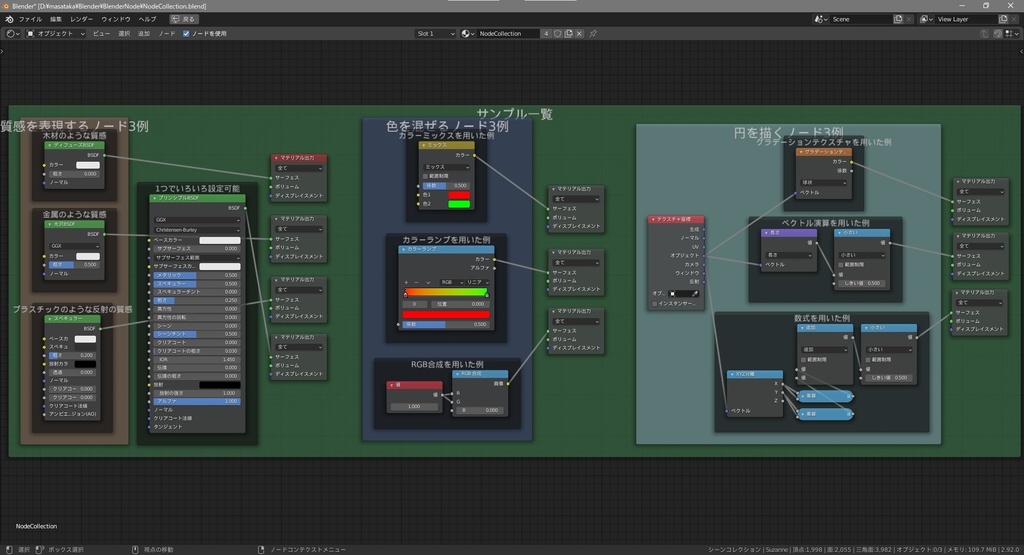The height and width of the screenshot is (555, 1024).
Task: Toggle the pin icon in header
Action: click(x=593, y=33)
